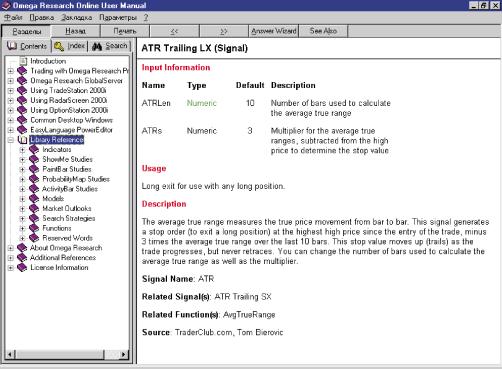502x369 pixels.
Task: Open the Answer Wizard
Action: [274, 31]
